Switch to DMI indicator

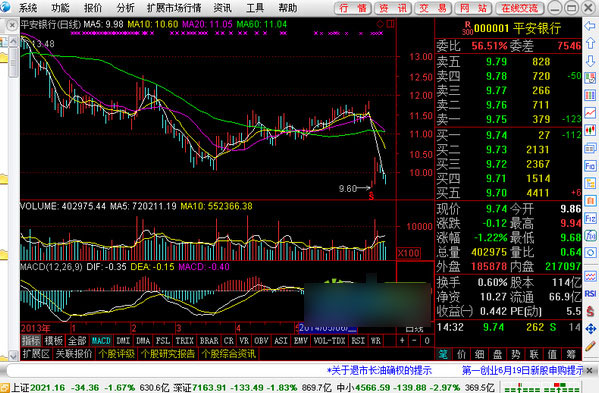(123, 341)
